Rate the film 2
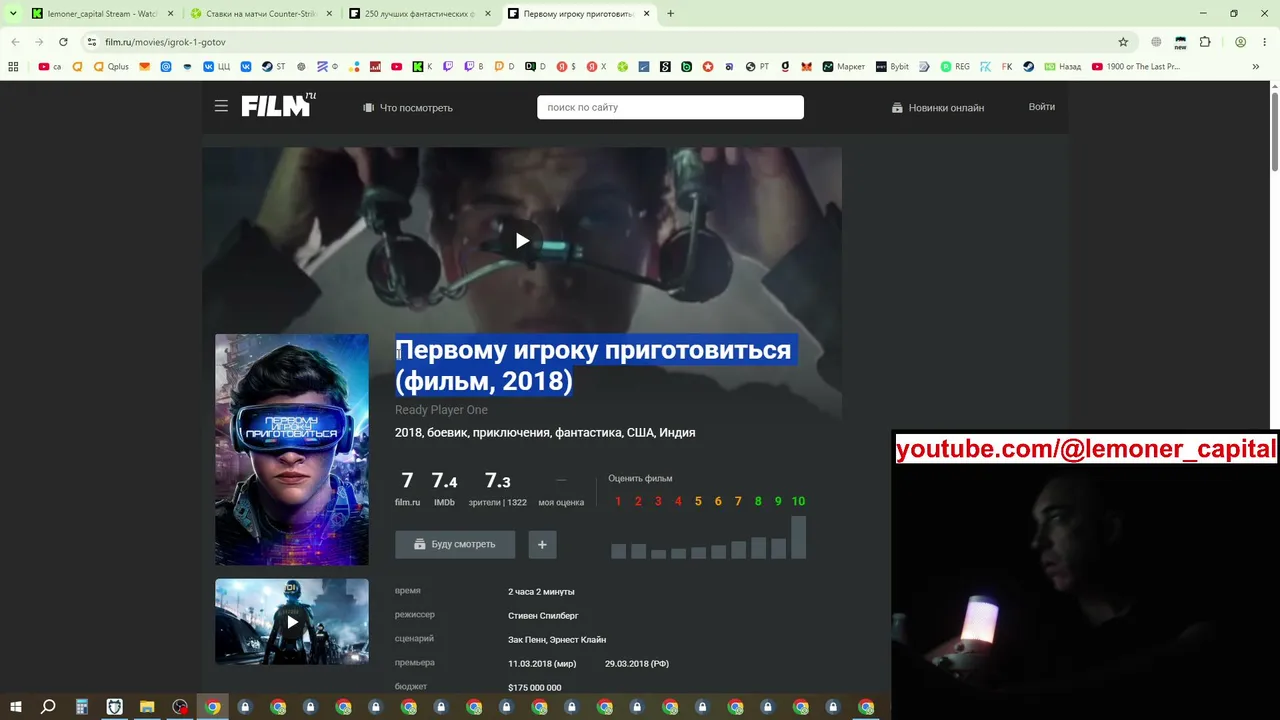 638,501
